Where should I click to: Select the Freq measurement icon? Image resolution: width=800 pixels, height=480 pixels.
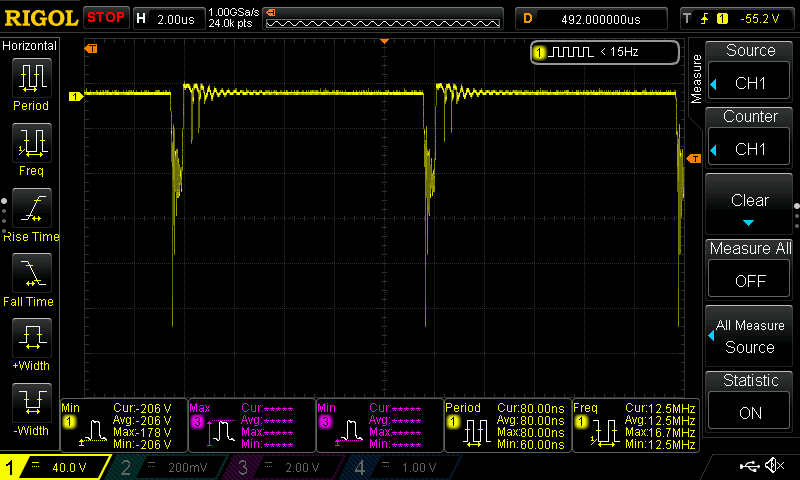point(31,144)
